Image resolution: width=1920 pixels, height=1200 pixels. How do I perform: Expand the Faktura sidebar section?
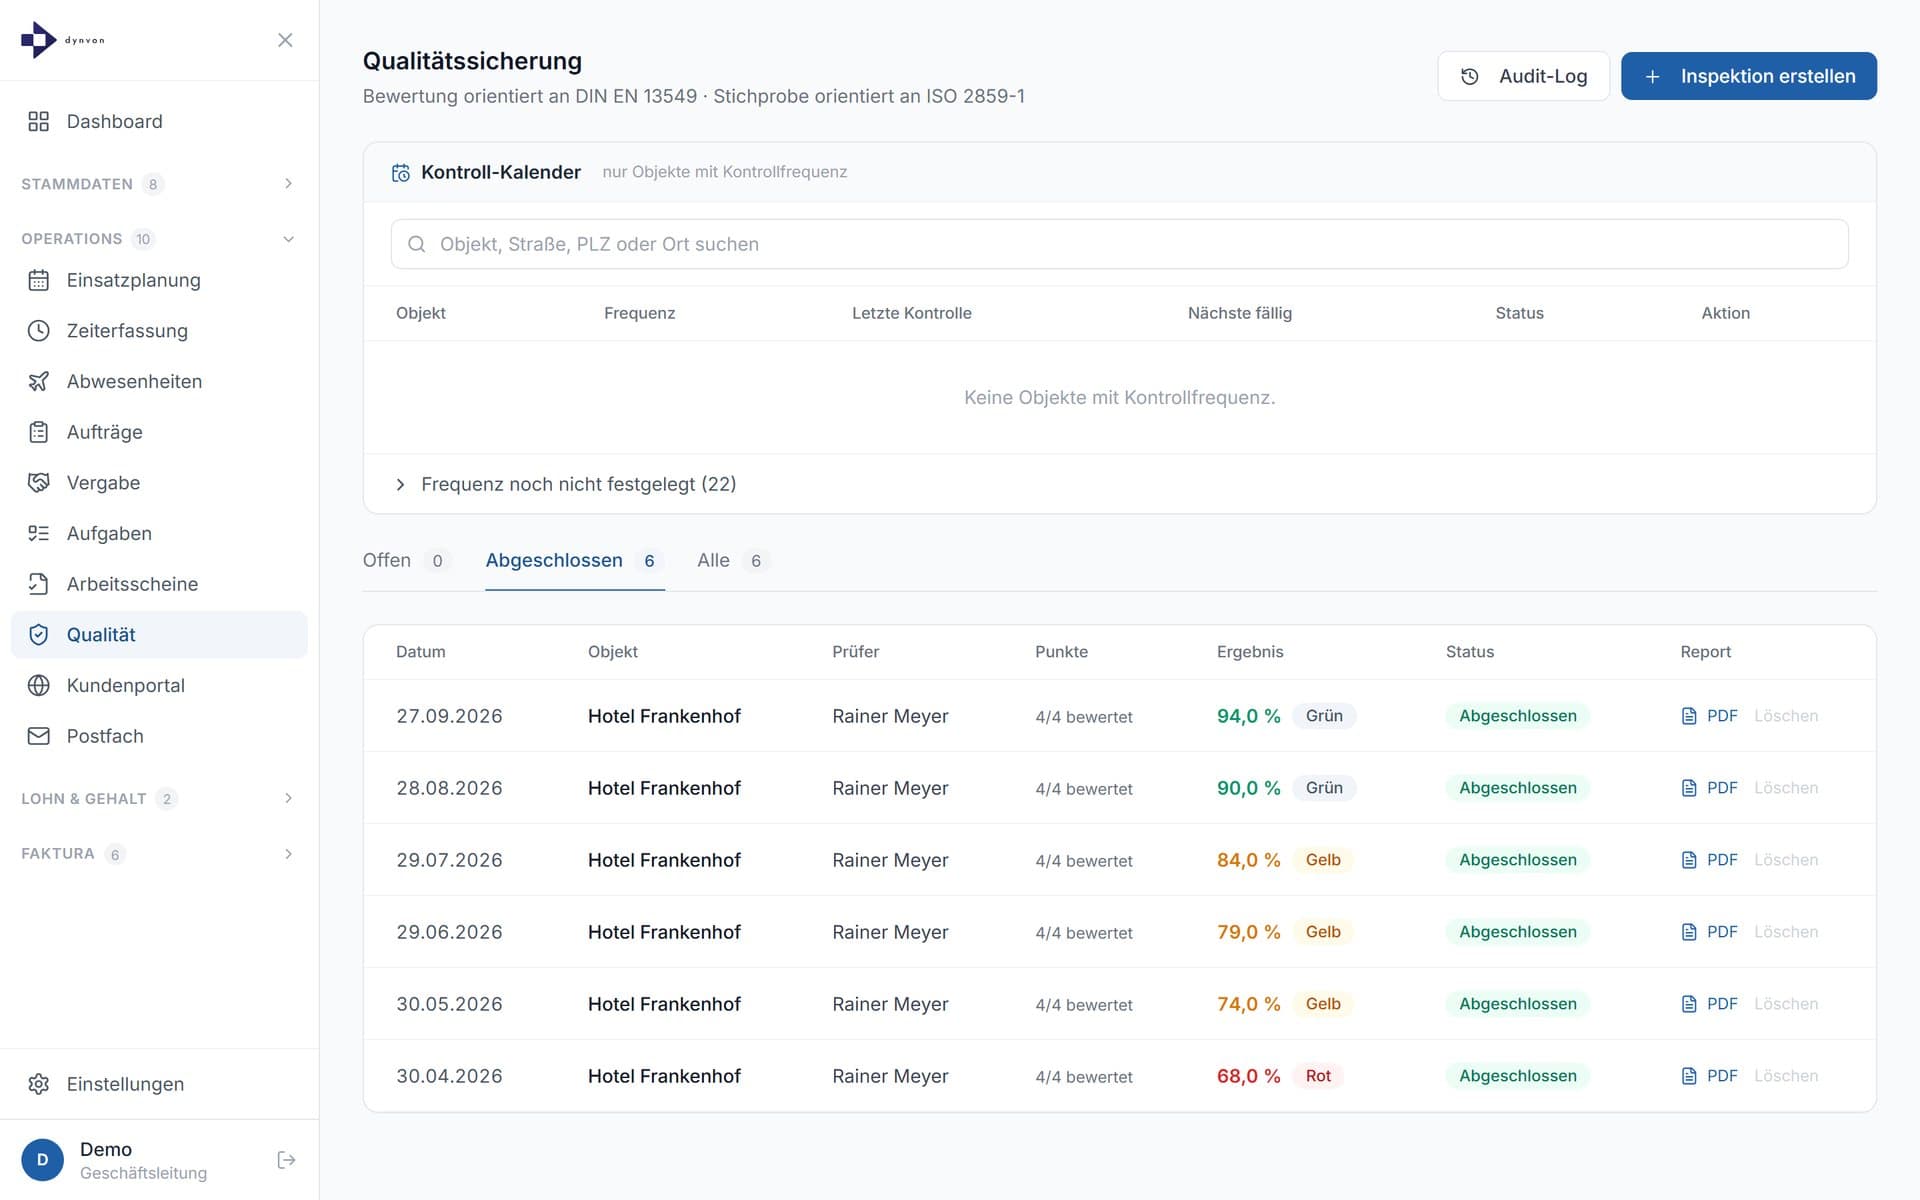(x=159, y=854)
